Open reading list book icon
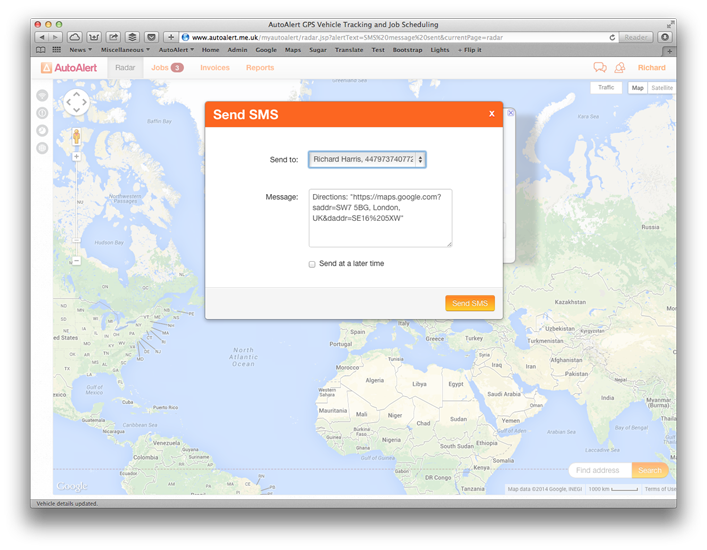The image size is (707, 550). [x=41, y=50]
